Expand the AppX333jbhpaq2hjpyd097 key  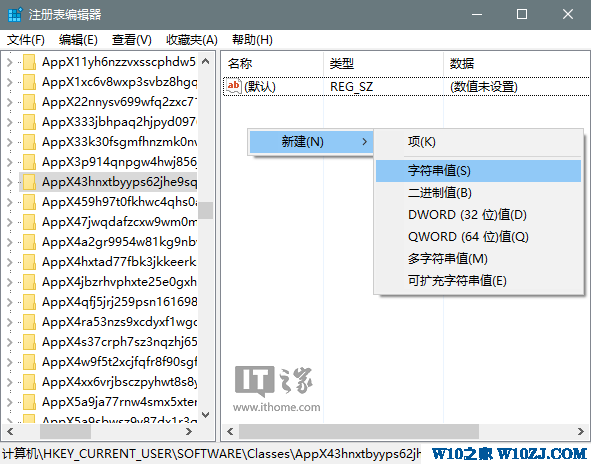coord(10,122)
